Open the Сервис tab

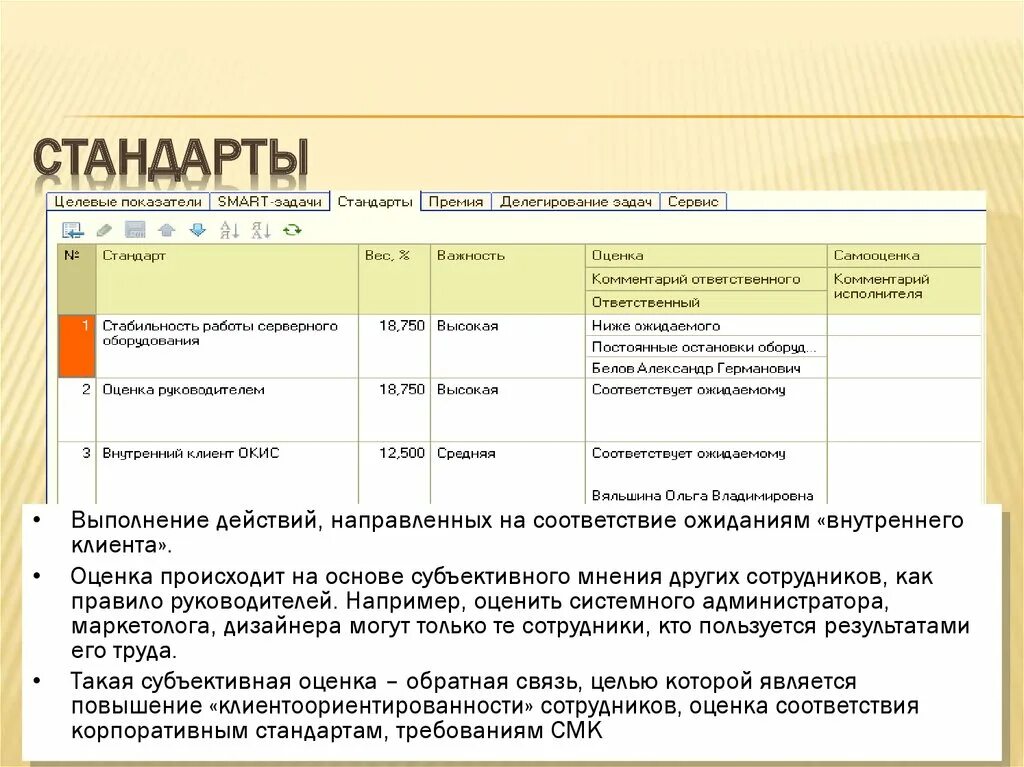click(x=693, y=202)
